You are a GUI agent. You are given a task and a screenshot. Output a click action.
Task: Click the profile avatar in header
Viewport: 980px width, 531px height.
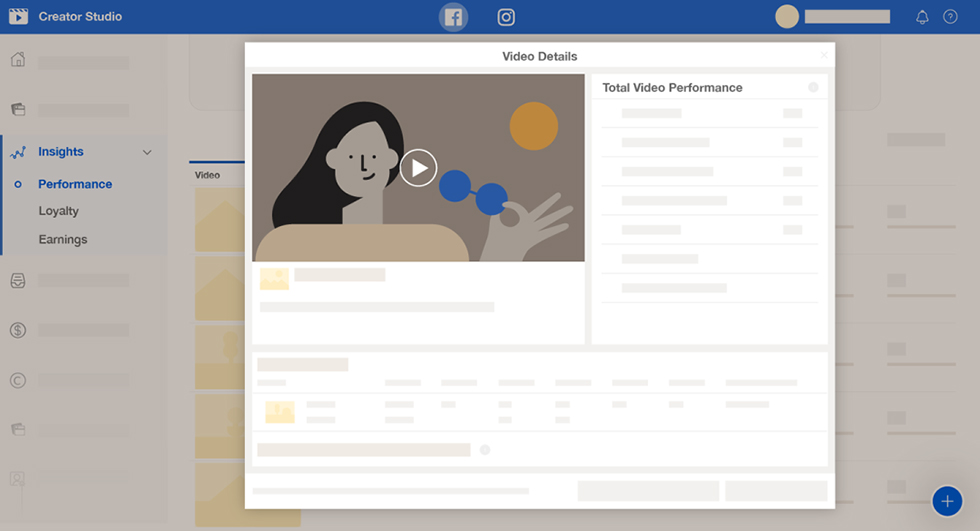(787, 17)
